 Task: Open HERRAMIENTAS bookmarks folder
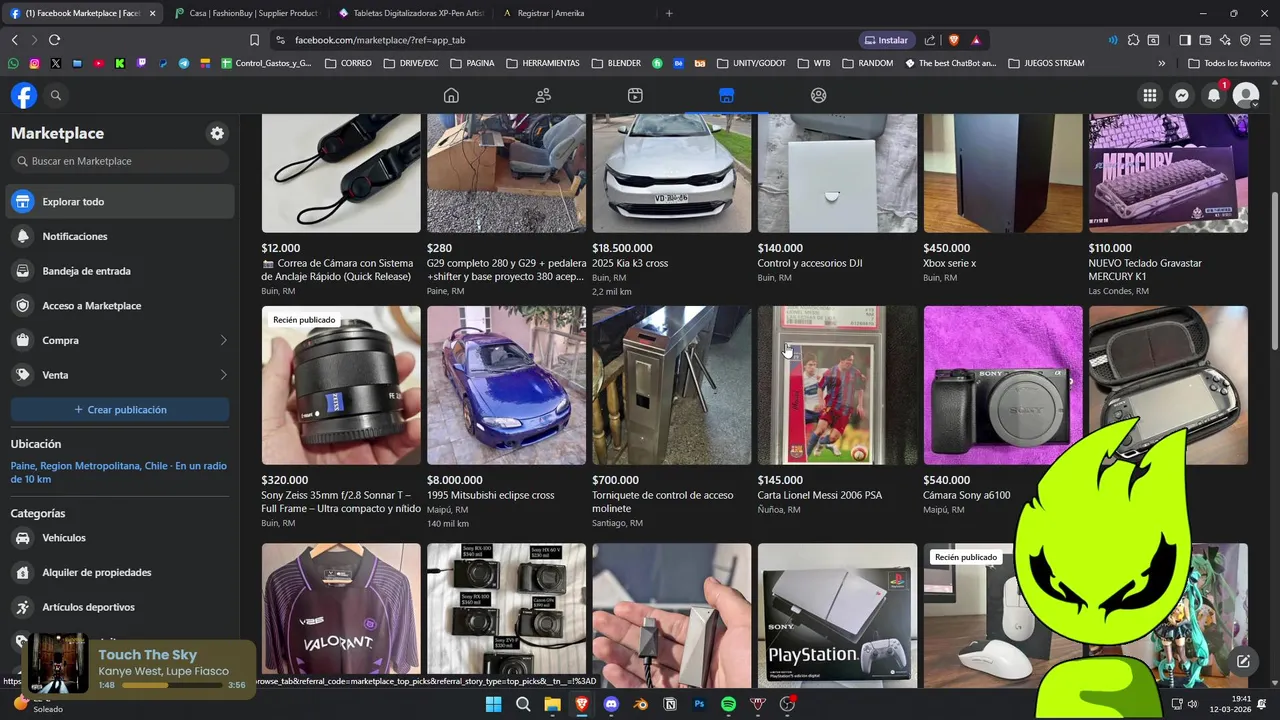[x=543, y=63]
